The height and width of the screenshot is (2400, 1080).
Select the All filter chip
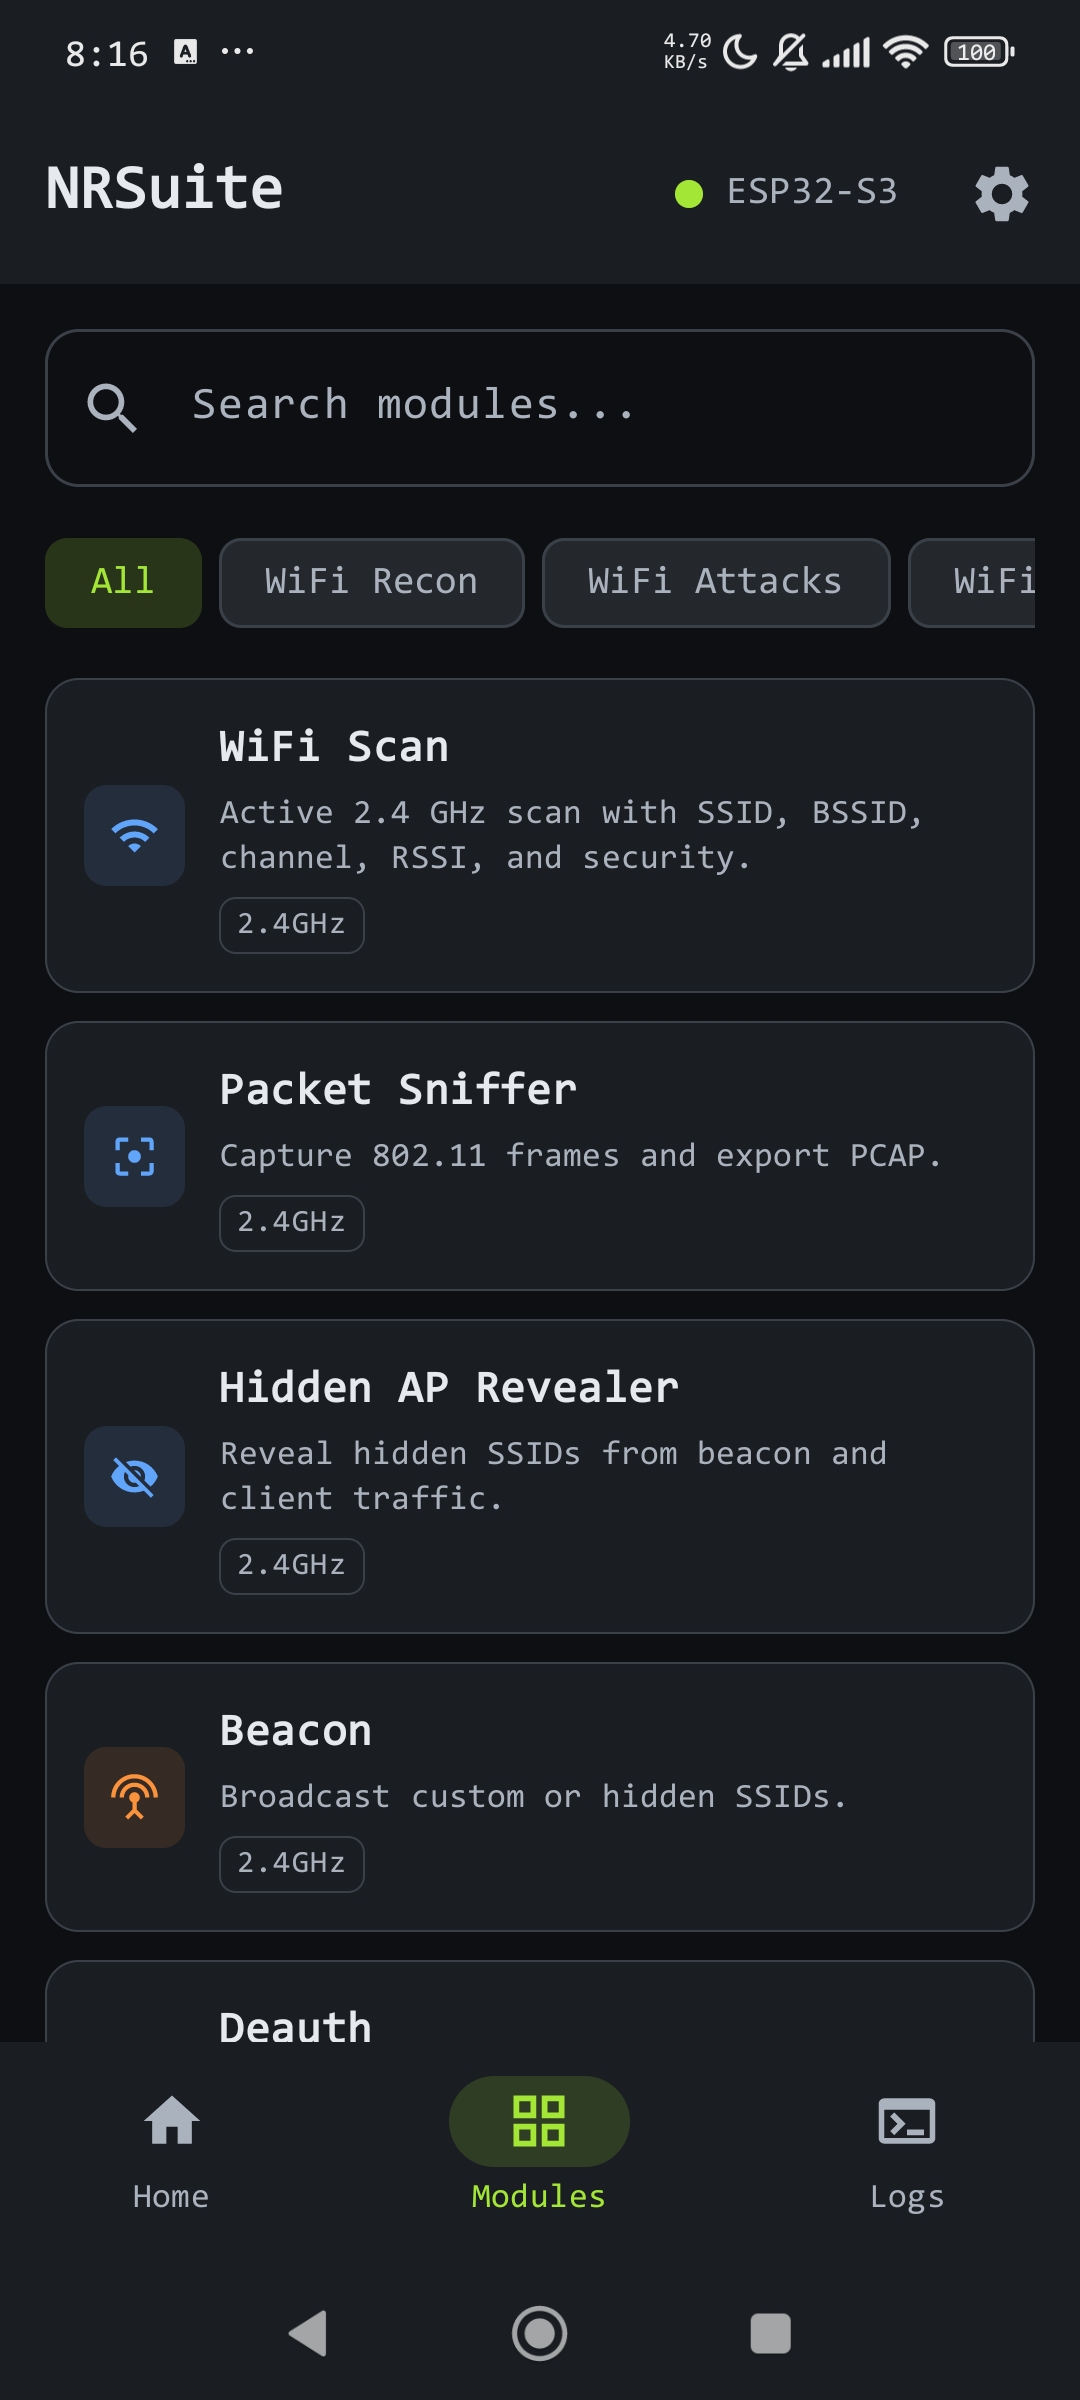123,583
